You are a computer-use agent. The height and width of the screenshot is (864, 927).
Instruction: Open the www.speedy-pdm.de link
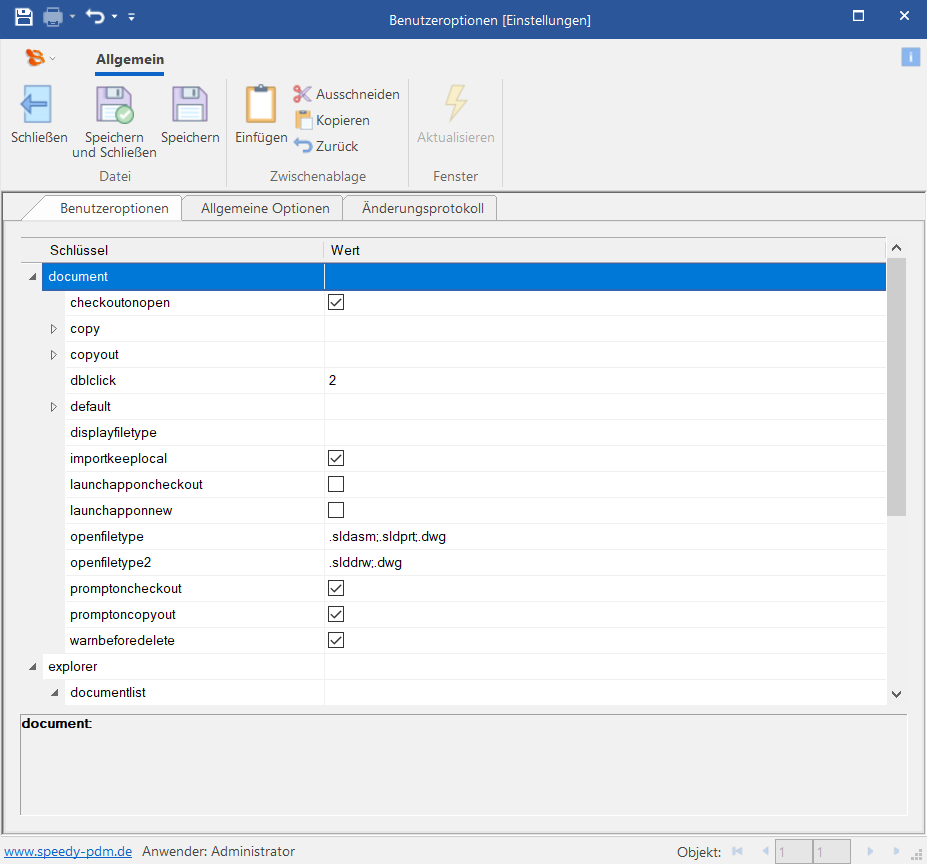[68, 852]
